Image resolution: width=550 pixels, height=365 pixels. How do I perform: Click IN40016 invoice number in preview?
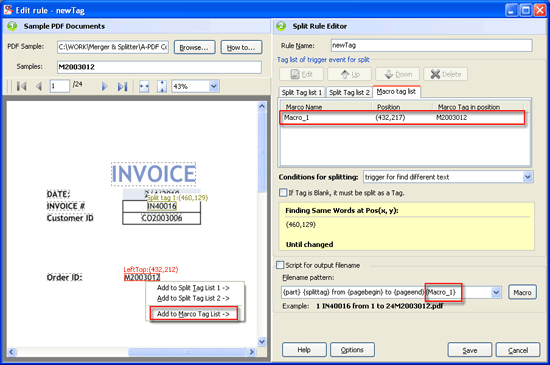coord(161,206)
